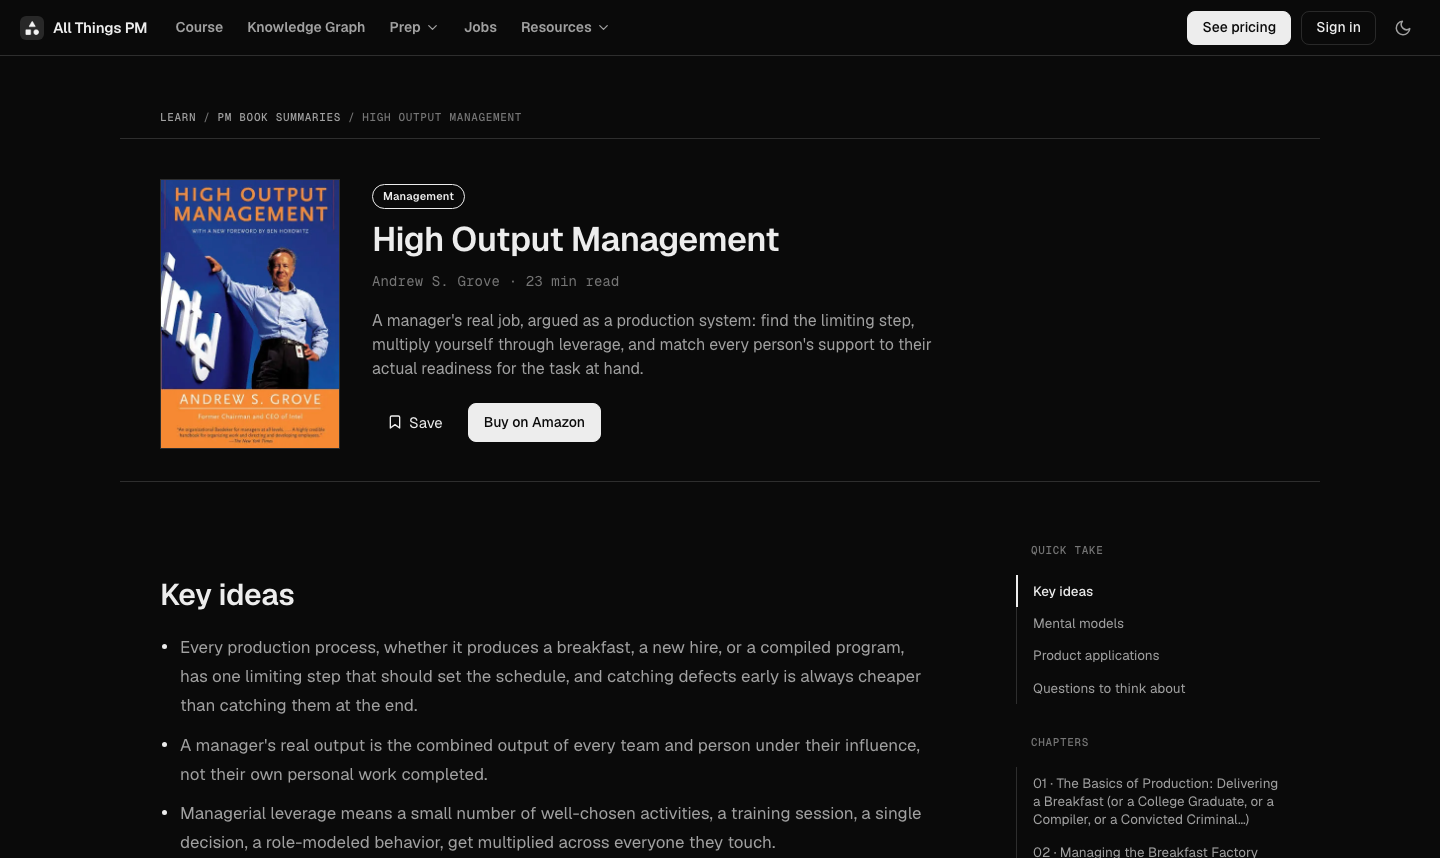Click the Sign in button
The height and width of the screenshot is (858, 1440).
click(1338, 28)
